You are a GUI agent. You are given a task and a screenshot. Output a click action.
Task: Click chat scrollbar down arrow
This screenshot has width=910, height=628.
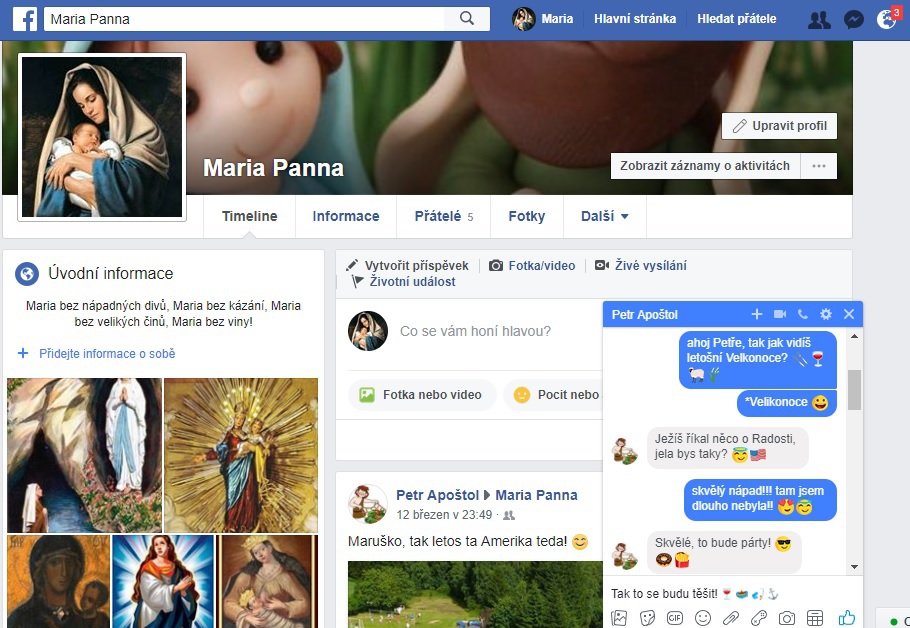854,567
